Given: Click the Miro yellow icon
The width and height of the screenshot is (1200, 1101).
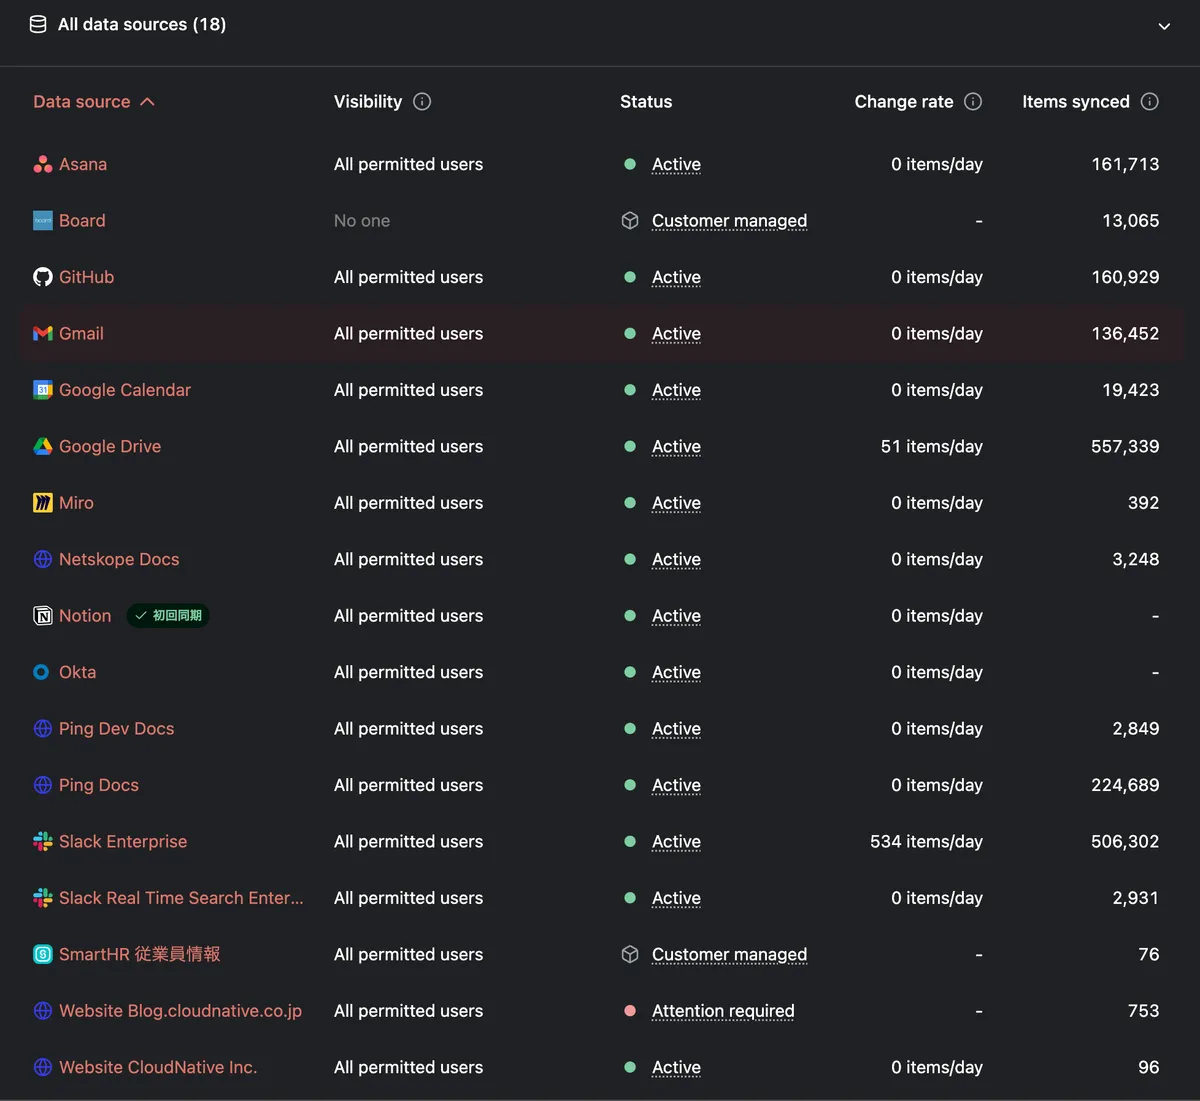Looking at the screenshot, I should pos(43,503).
